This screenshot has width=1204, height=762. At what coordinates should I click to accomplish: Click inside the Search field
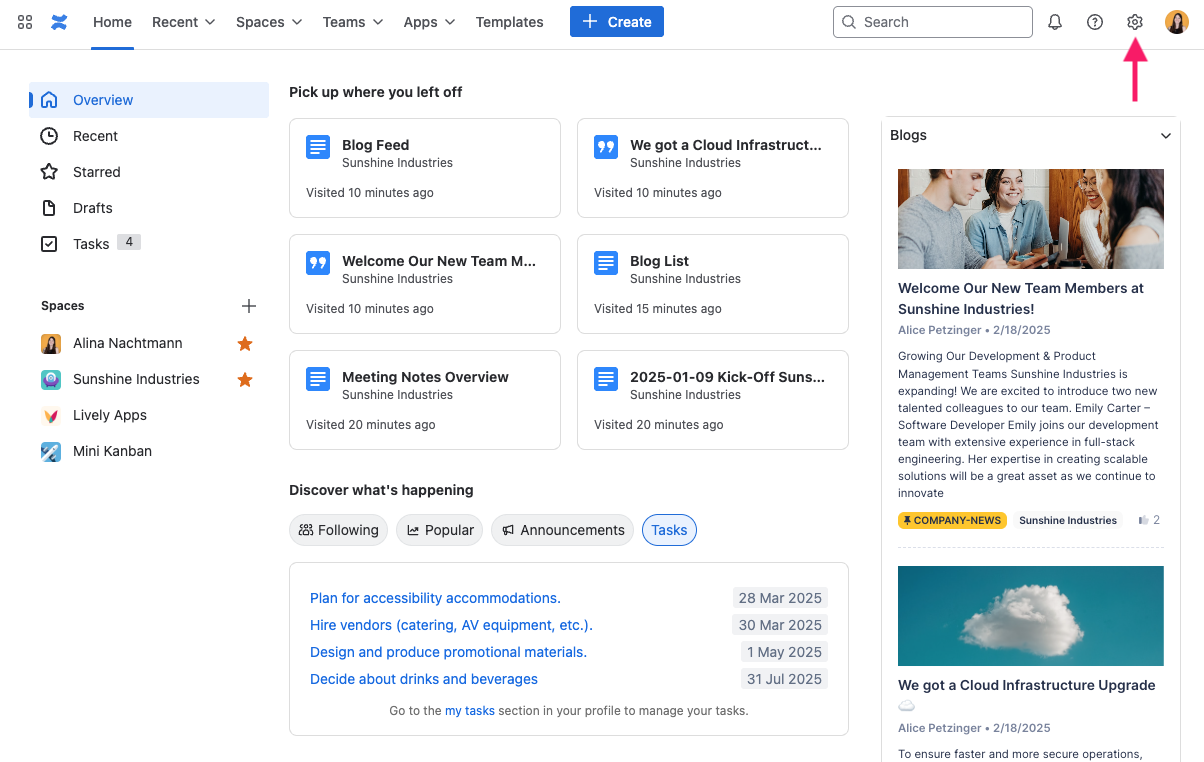click(931, 21)
